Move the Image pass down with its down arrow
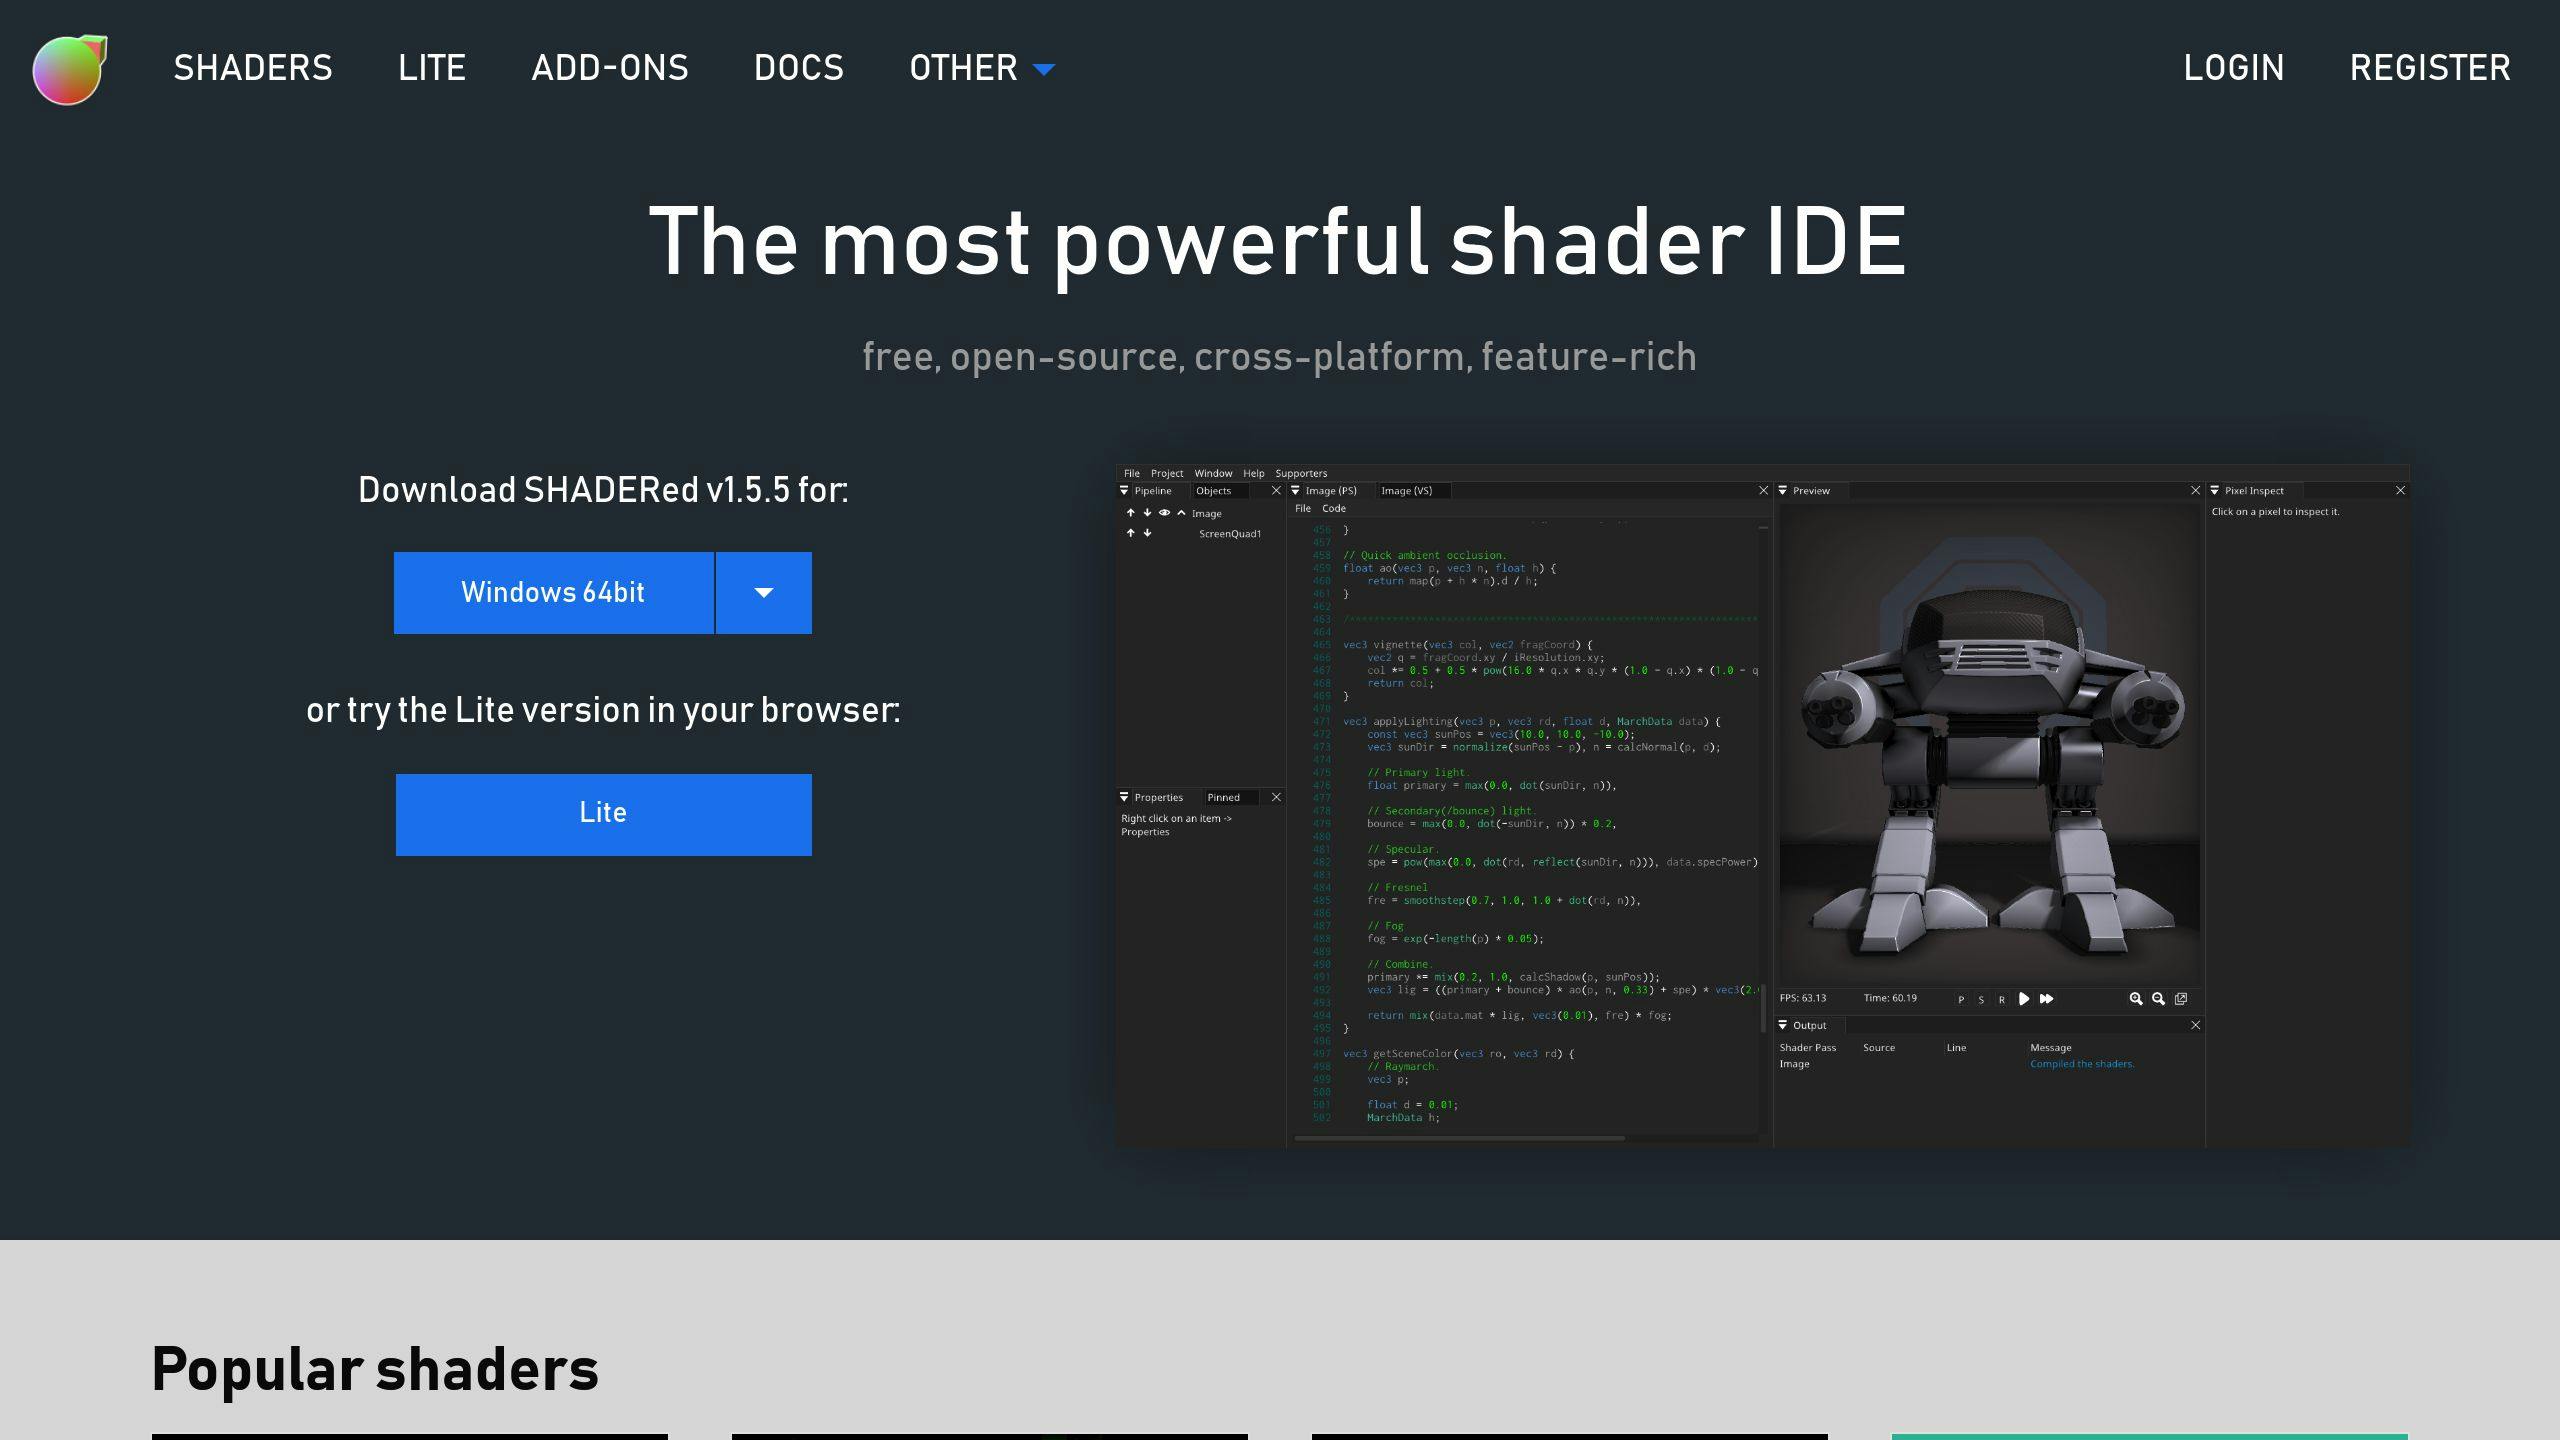2560x1440 pixels. click(1147, 513)
